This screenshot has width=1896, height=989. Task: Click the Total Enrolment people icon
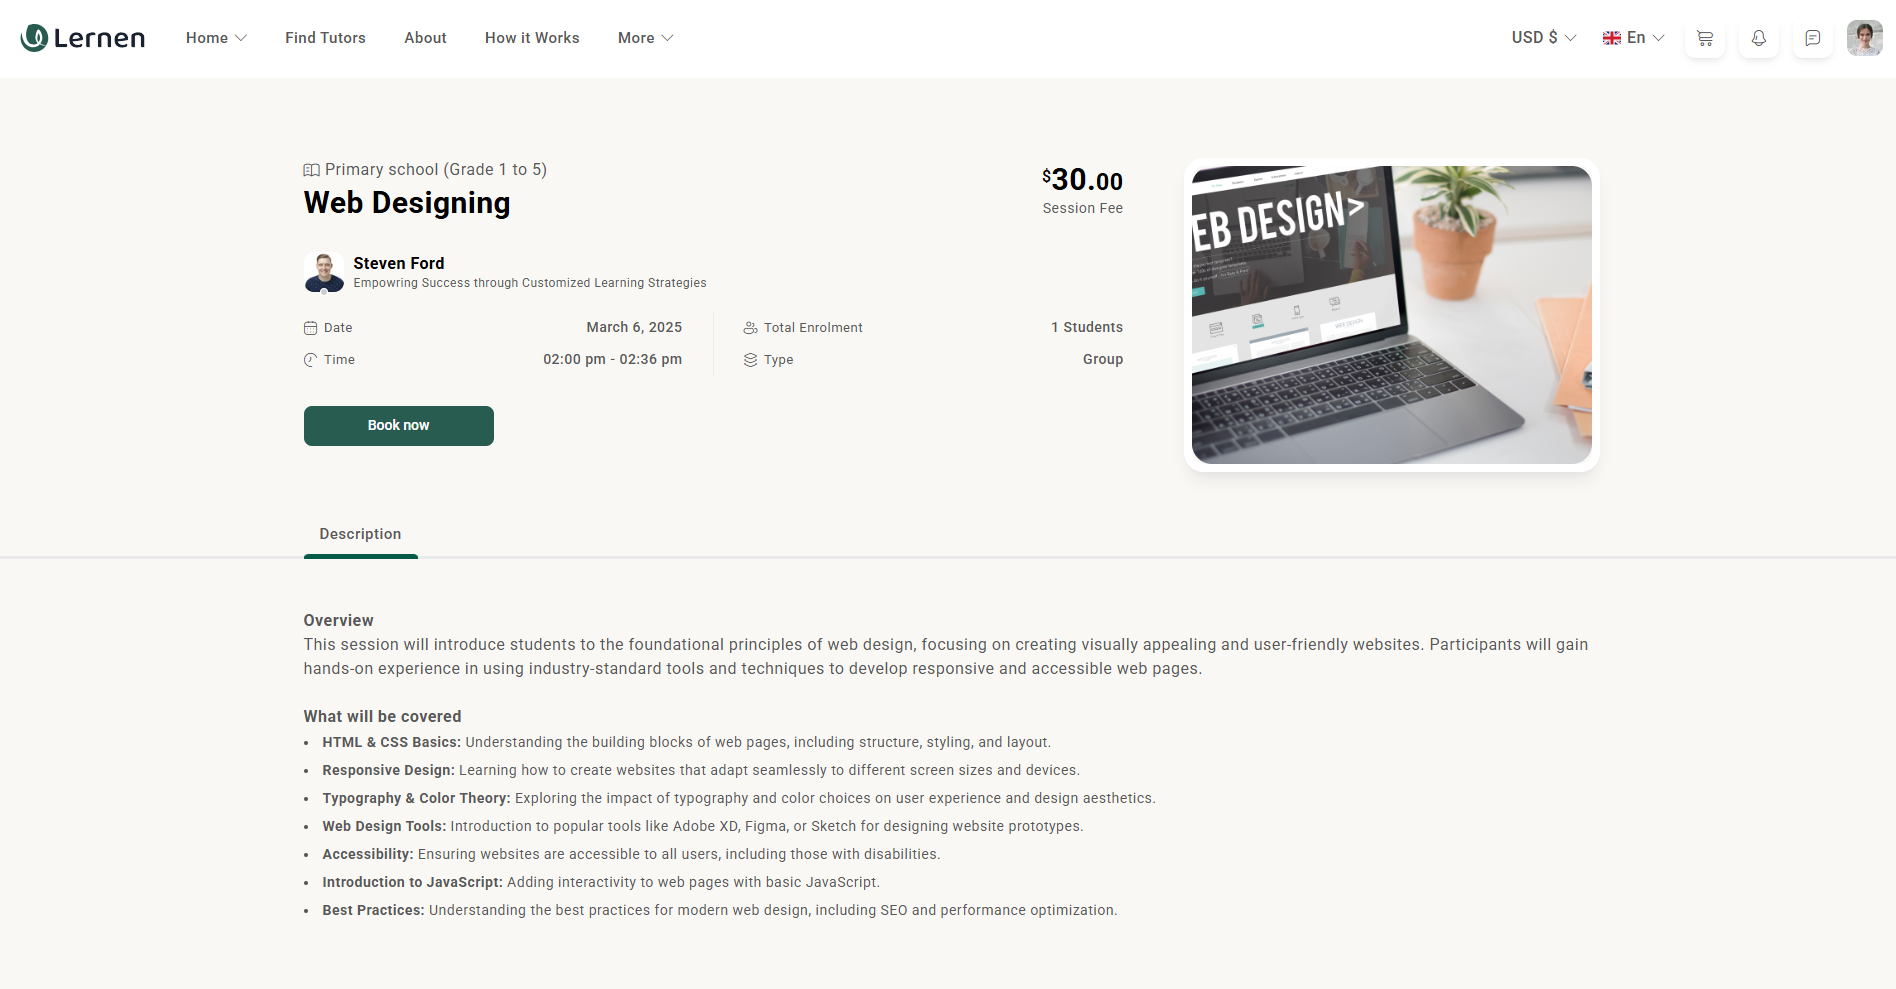pos(750,328)
